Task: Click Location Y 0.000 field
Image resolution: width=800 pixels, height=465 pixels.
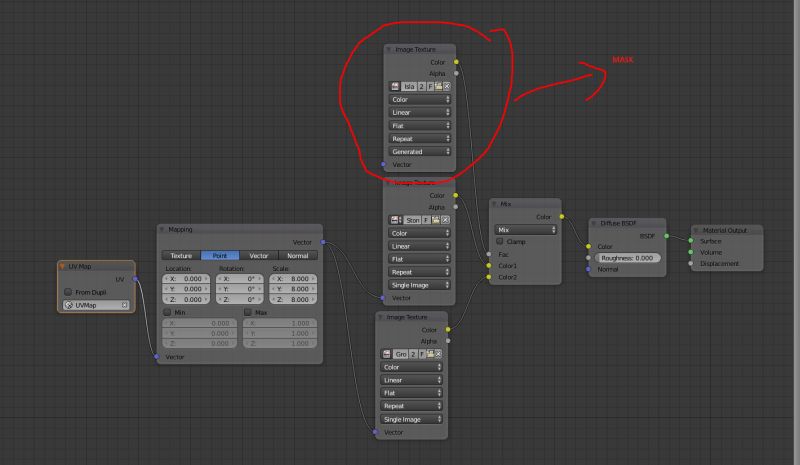Action: point(186,289)
